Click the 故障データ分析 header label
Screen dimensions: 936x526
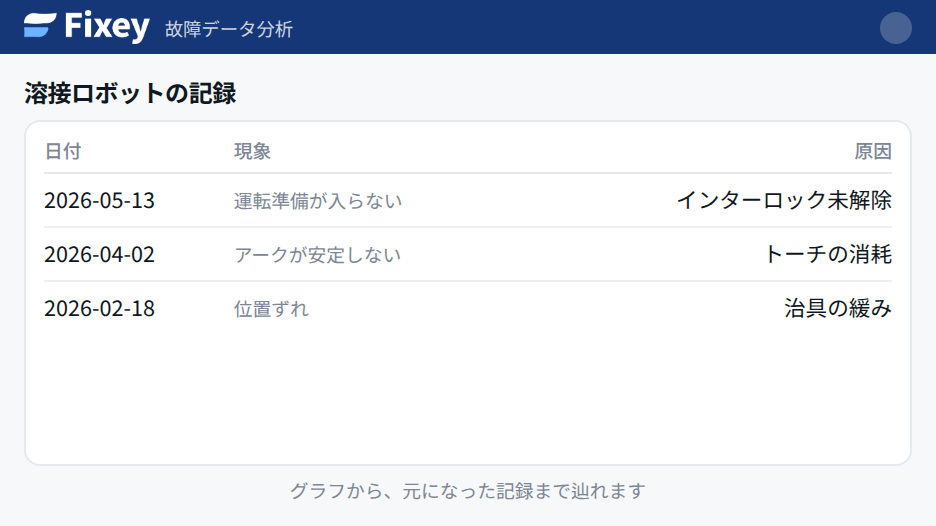click(x=229, y=29)
